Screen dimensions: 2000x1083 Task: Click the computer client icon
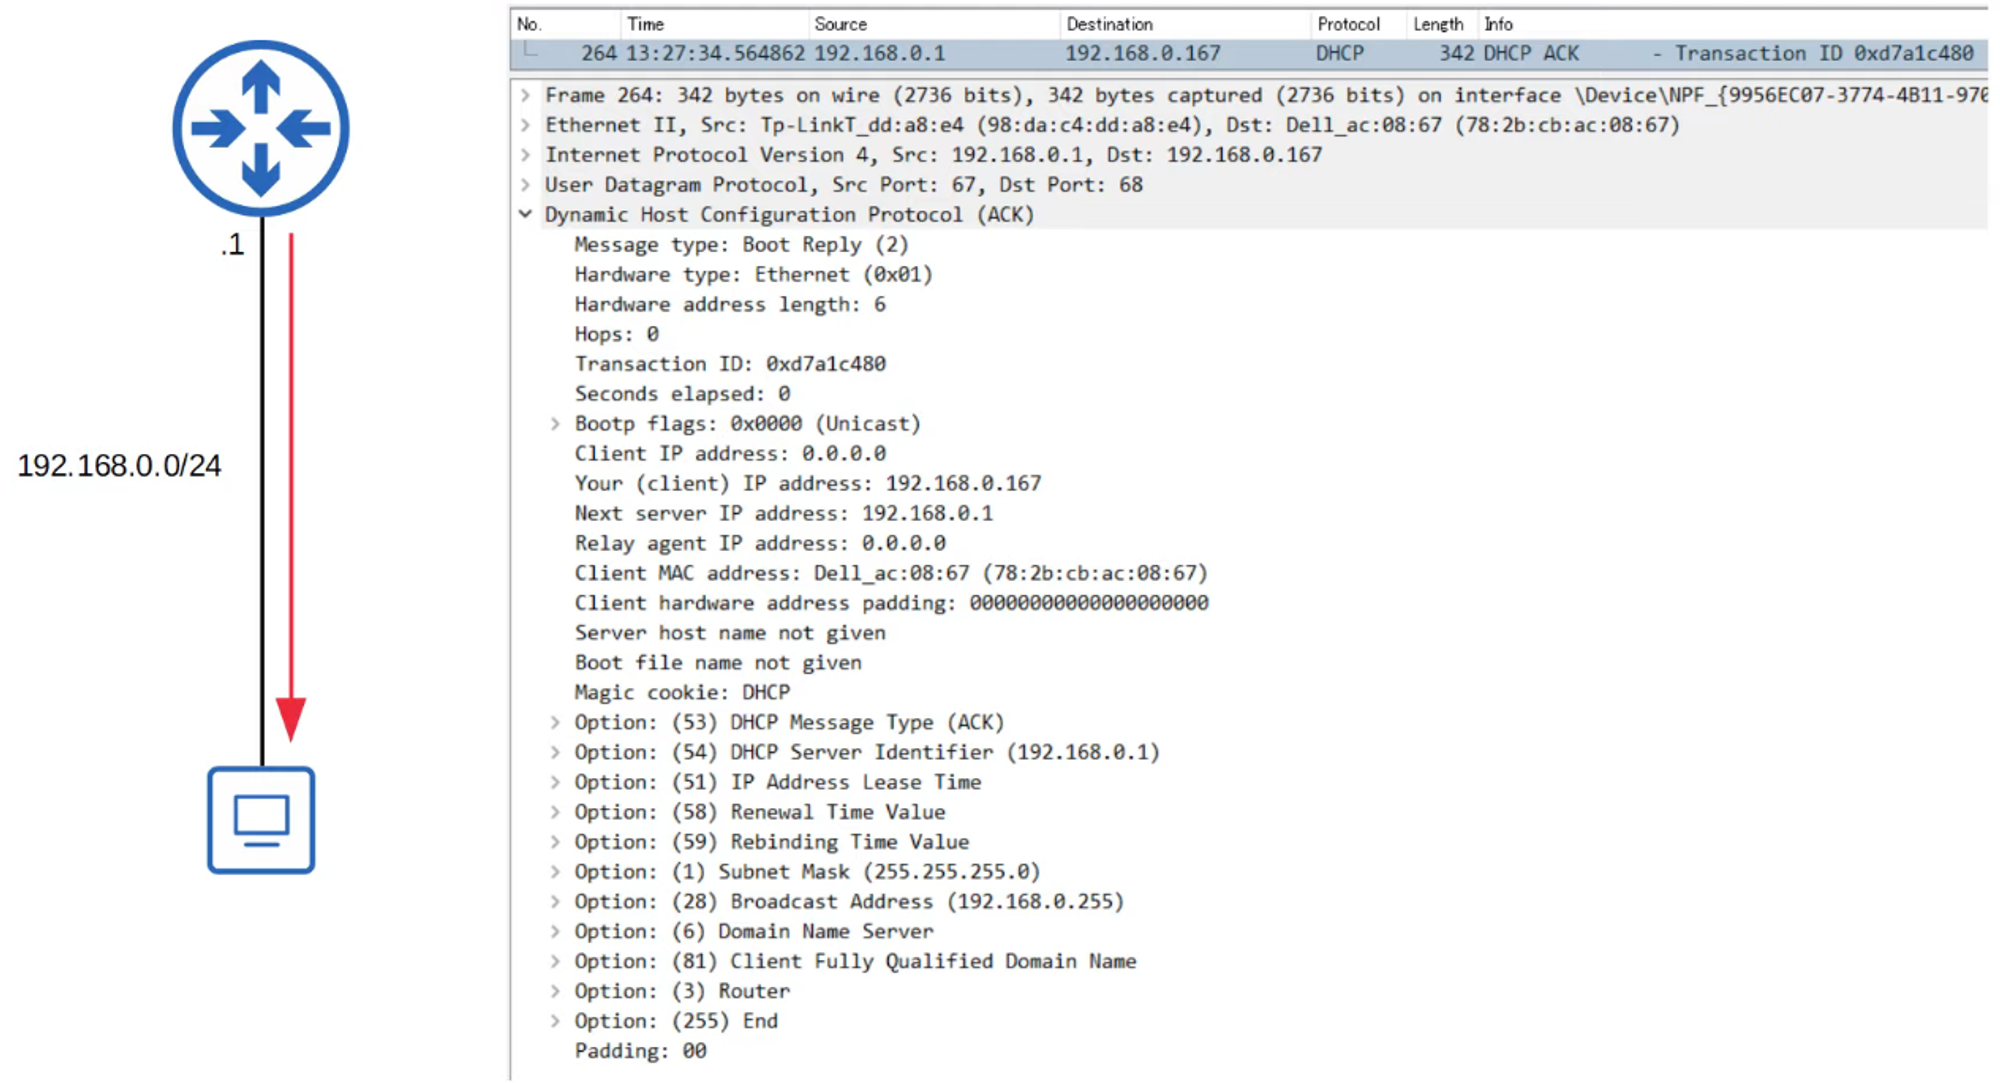click(261, 820)
